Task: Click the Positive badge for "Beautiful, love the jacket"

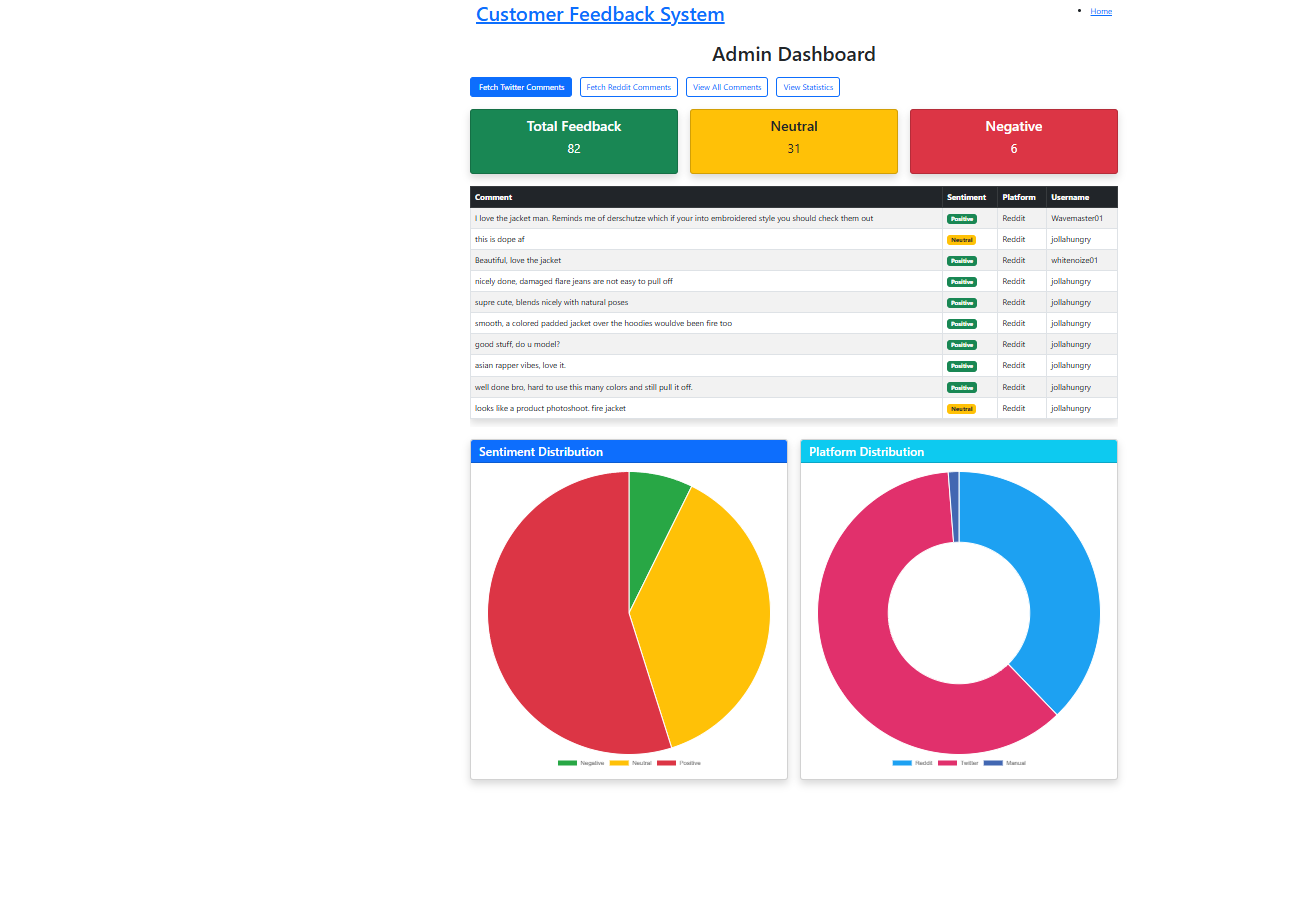Action: (962, 261)
